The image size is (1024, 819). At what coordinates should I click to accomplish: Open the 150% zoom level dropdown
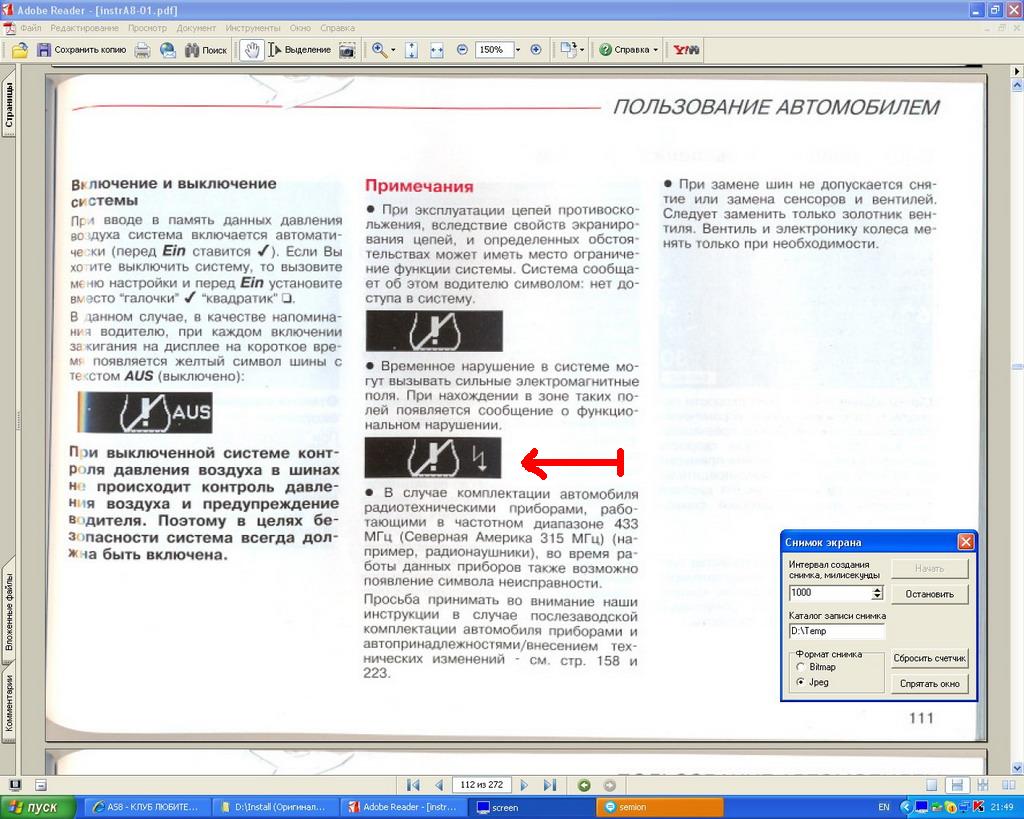click(x=518, y=50)
